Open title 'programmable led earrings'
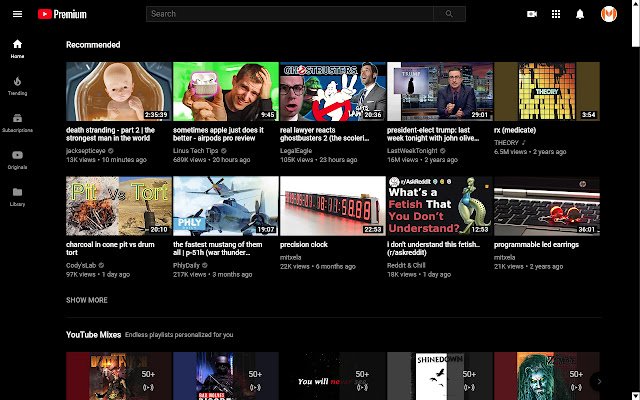640x400 pixels. click(536, 244)
